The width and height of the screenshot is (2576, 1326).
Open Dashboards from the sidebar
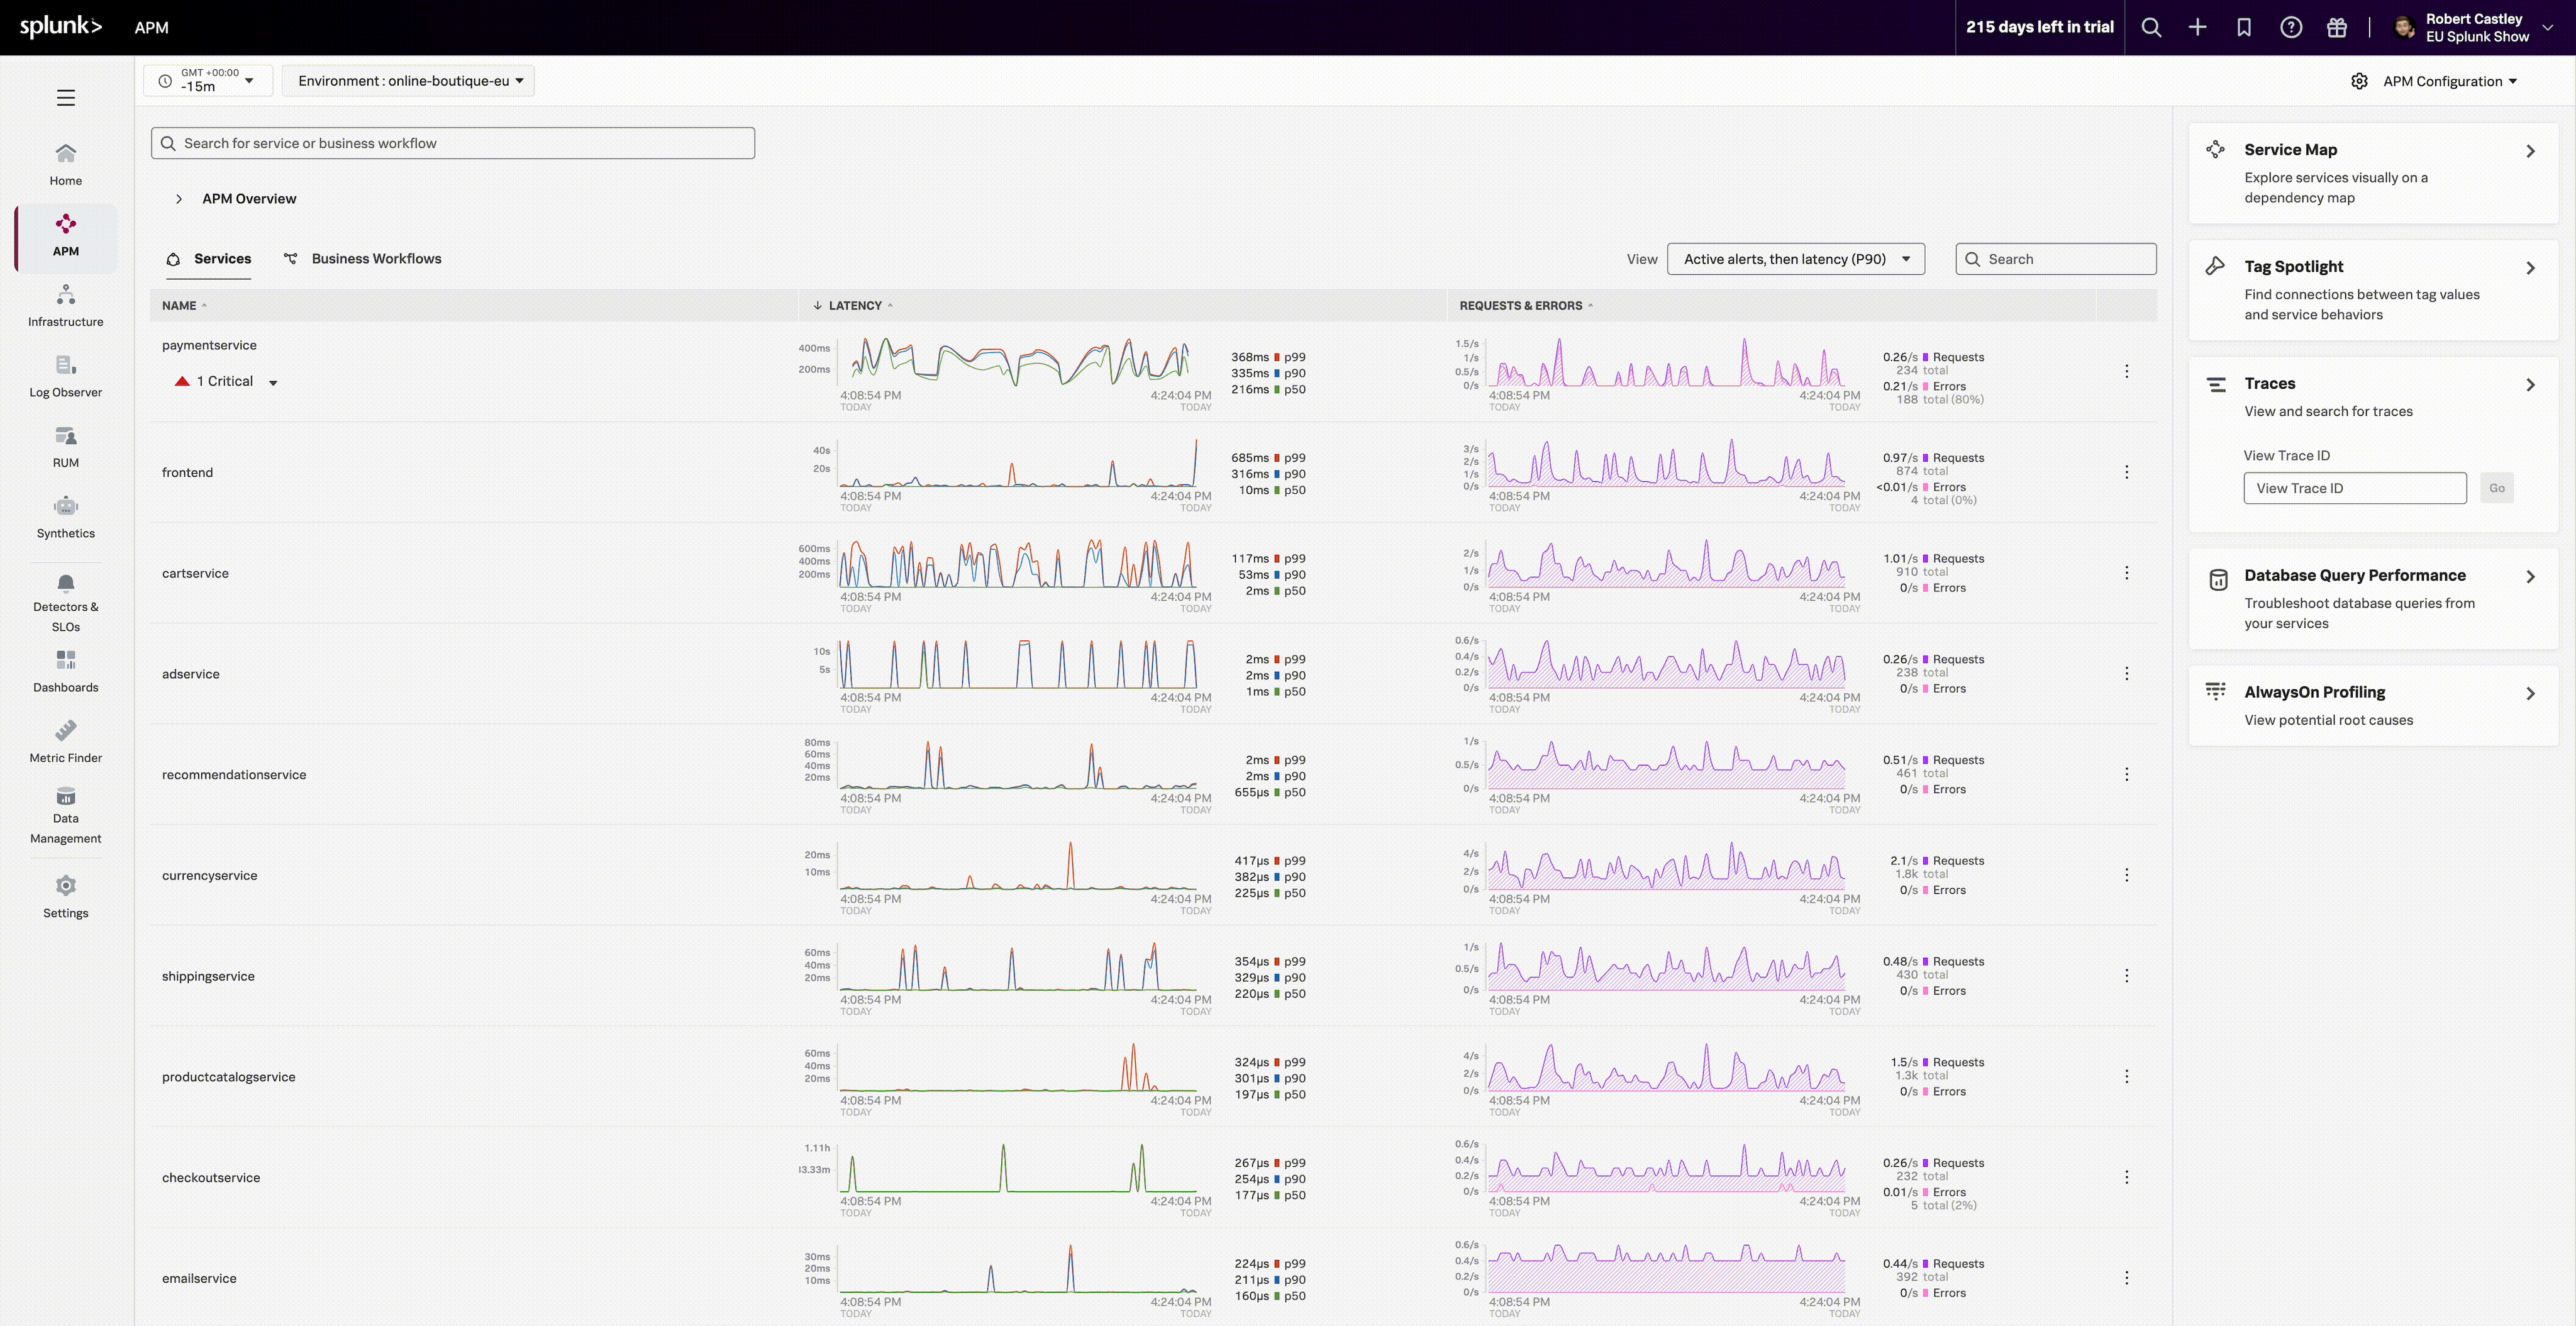point(66,671)
